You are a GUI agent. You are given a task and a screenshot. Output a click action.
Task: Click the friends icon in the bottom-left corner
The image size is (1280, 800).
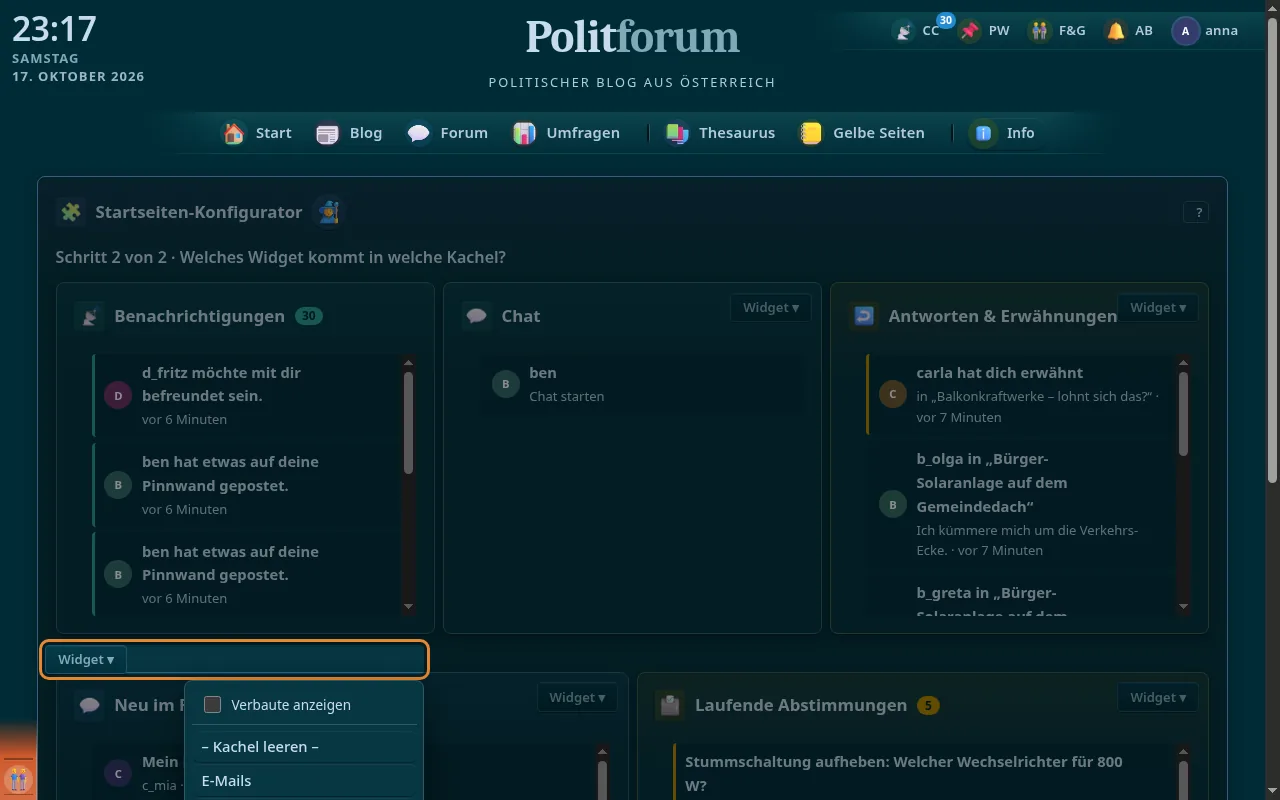17,778
